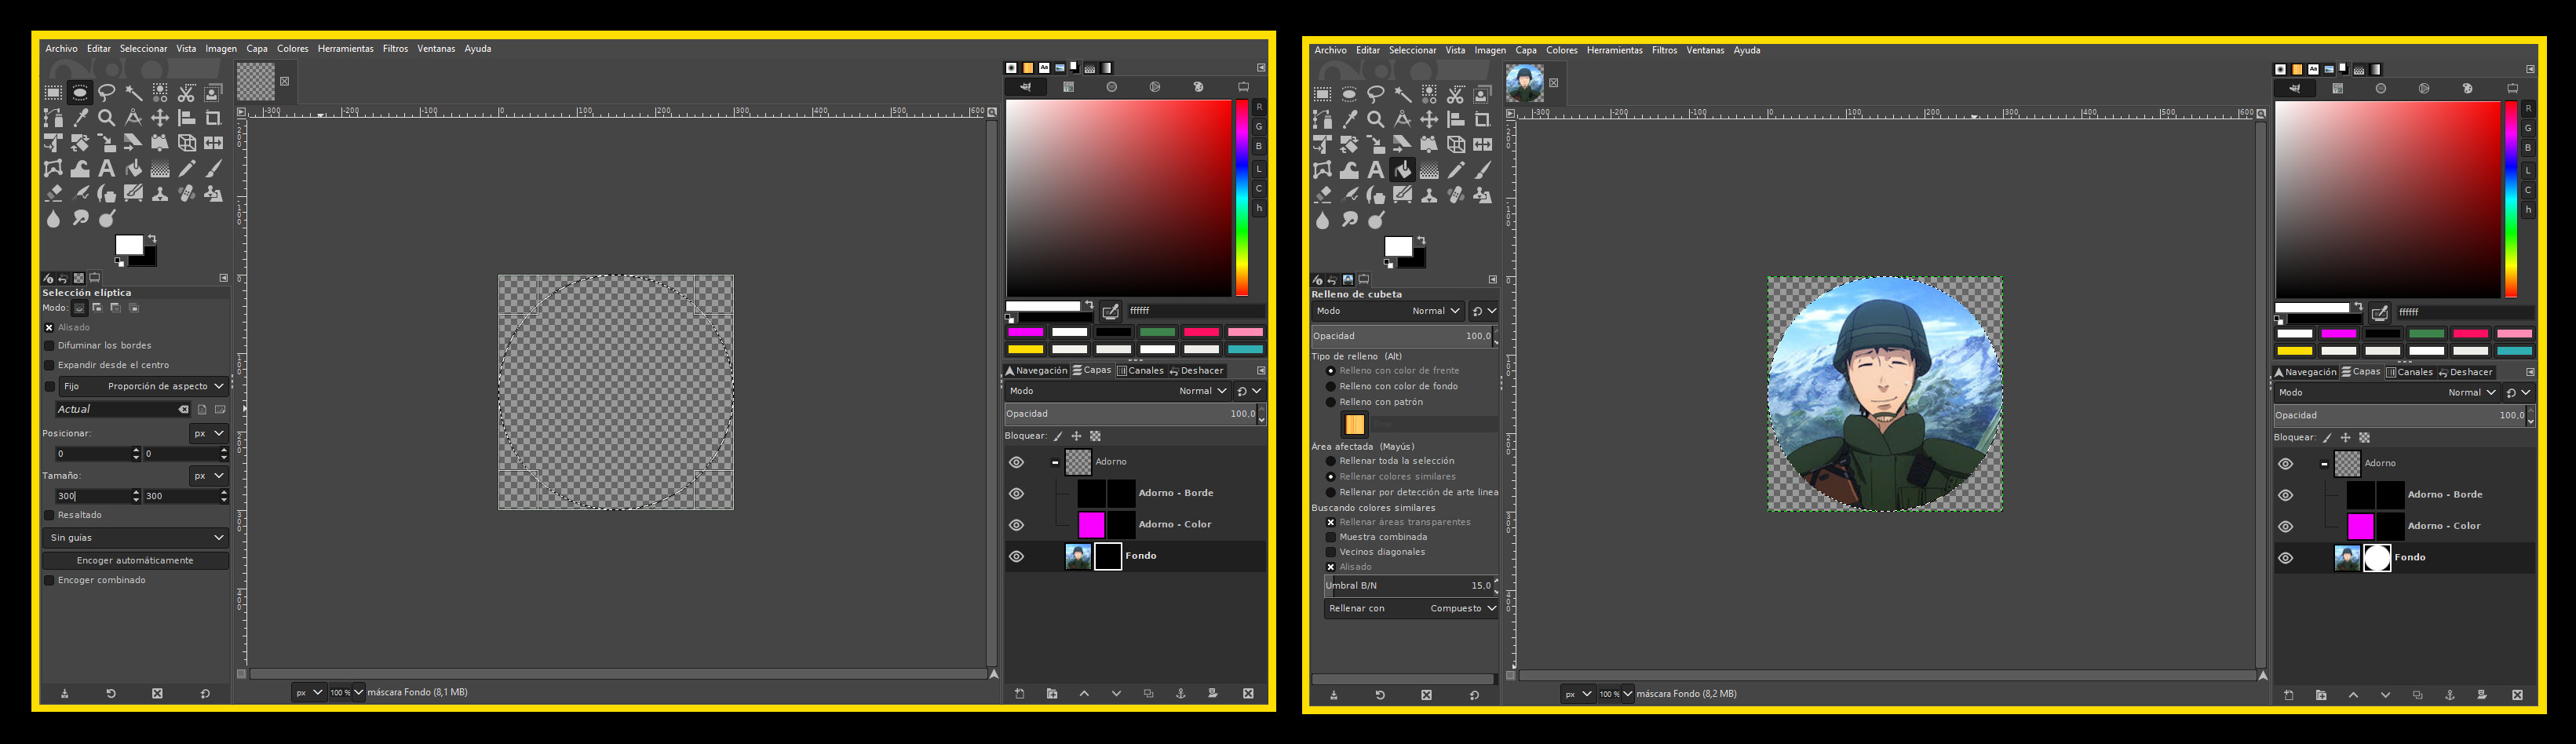Select Heal bandage tool in left GIMP window
The width and height of the screenshot is (2576, 744).
click(187, 193)
